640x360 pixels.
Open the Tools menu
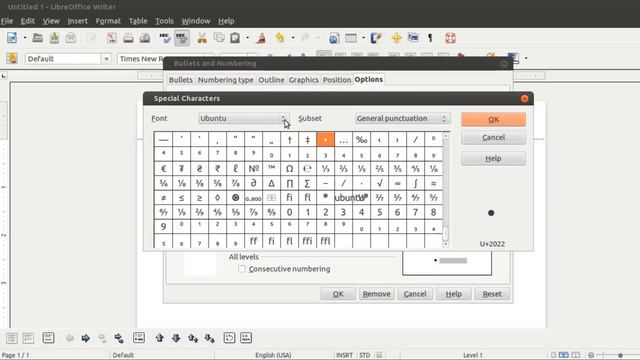tap(164, 21)
